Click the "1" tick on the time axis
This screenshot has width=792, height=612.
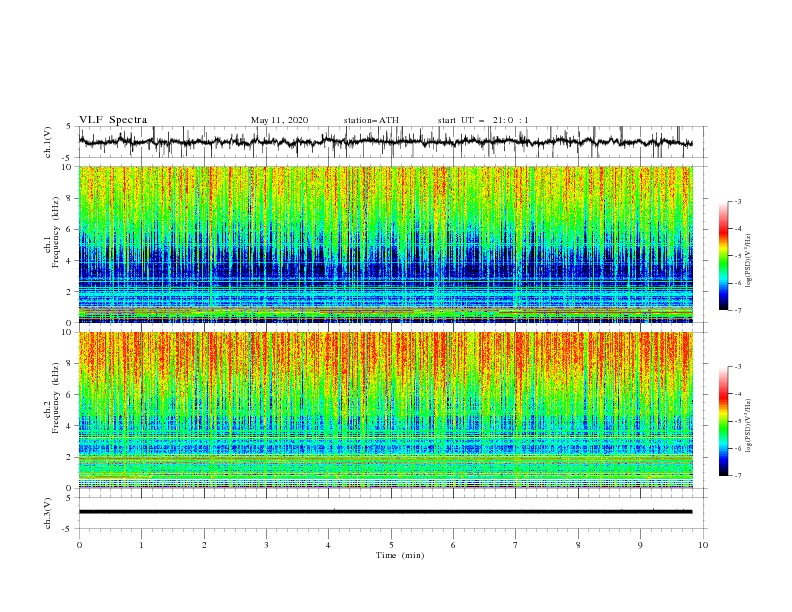pos(141,545)
